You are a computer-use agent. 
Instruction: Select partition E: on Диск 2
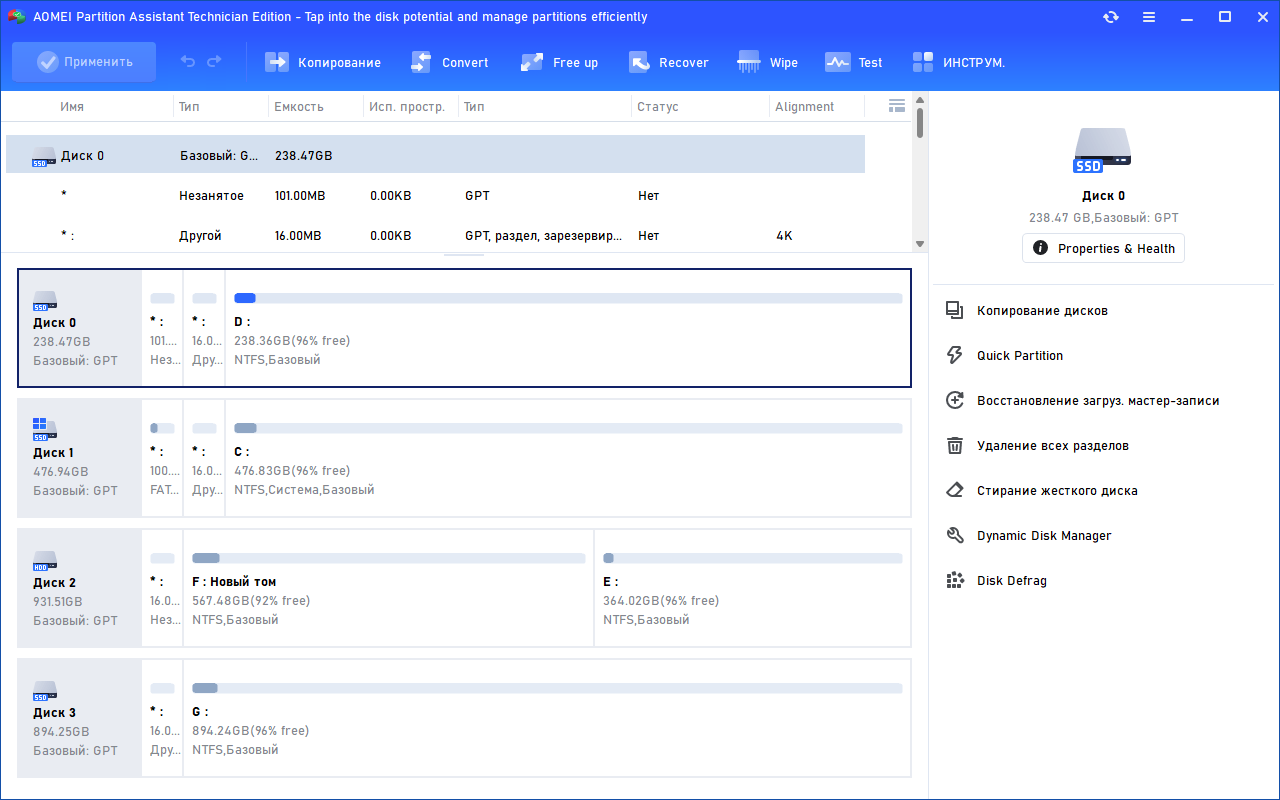[x=753, y=588]
